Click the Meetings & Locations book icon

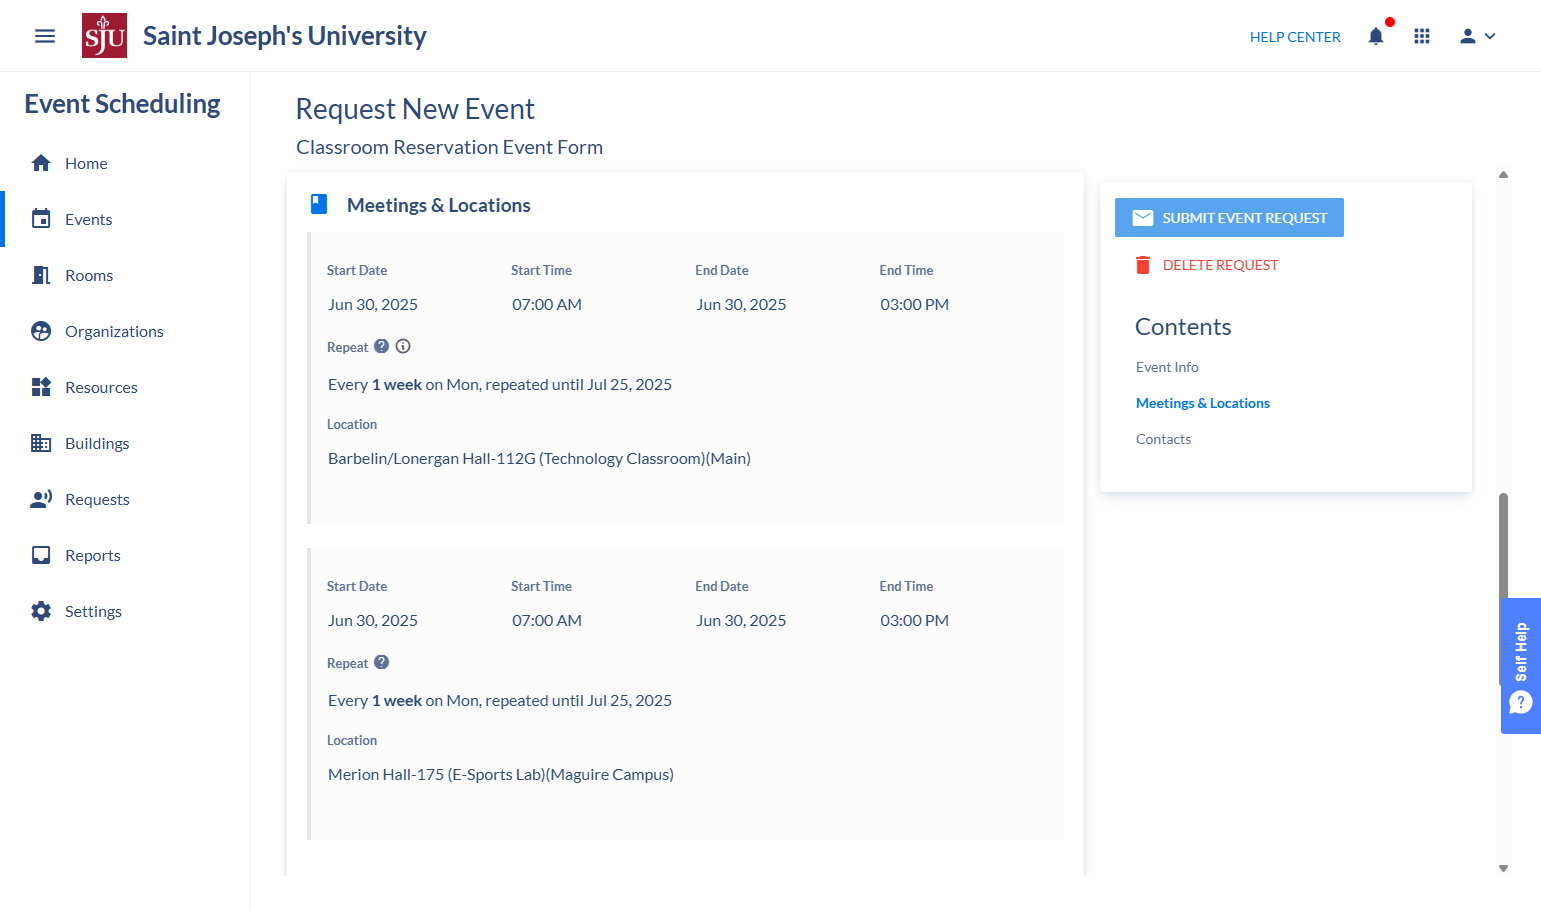(319, 204)
